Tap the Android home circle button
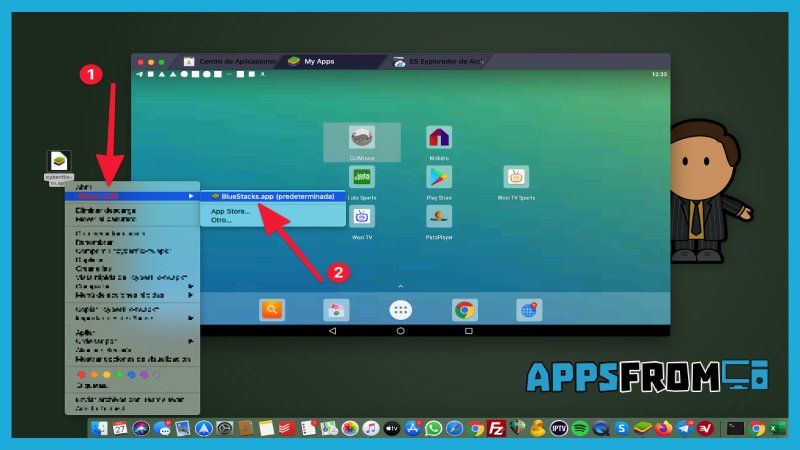 click(401, 331)
